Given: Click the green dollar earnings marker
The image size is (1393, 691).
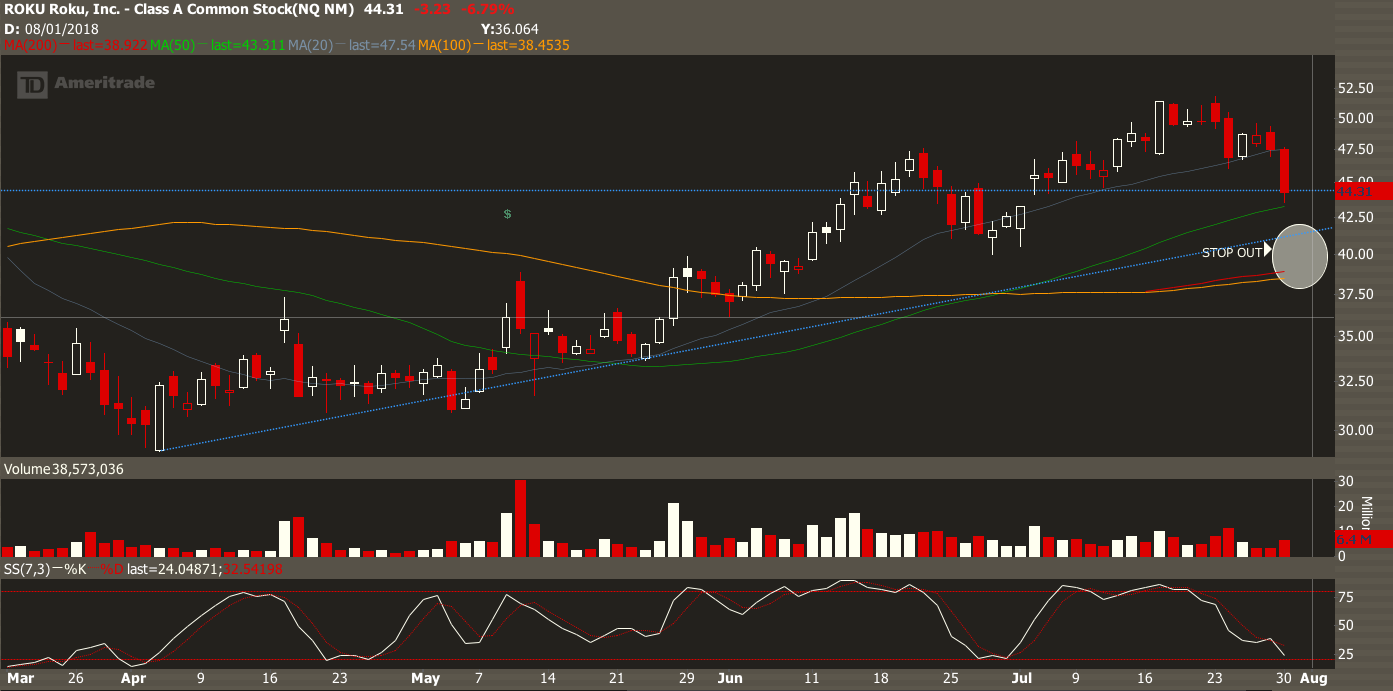Looking at the screenshot, I should (x=508, y=214).
